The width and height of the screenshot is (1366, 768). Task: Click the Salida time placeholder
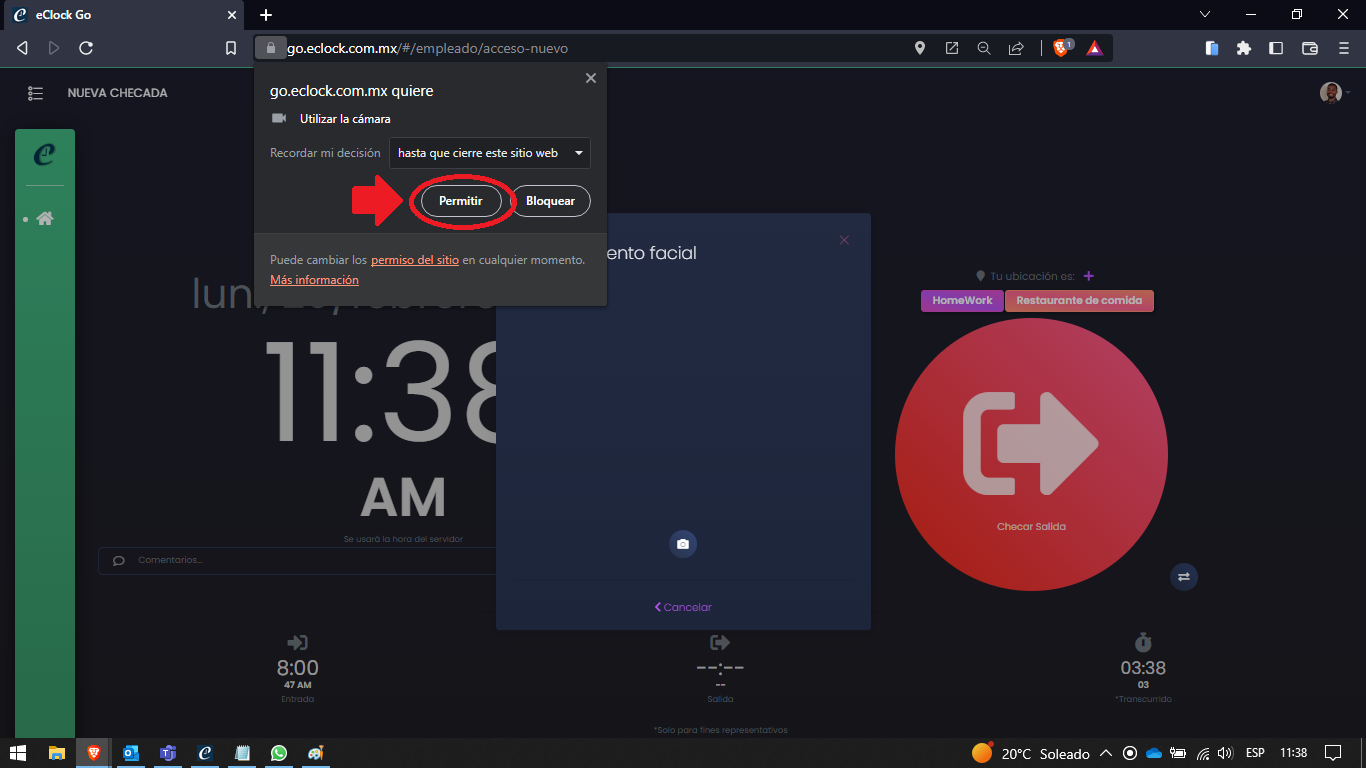click(x=720, y=668)
